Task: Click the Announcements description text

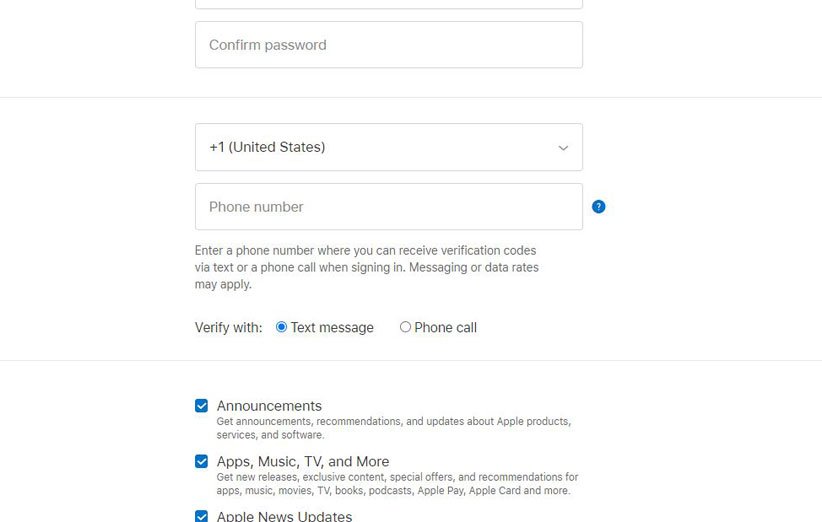Action: click(393, 428)
